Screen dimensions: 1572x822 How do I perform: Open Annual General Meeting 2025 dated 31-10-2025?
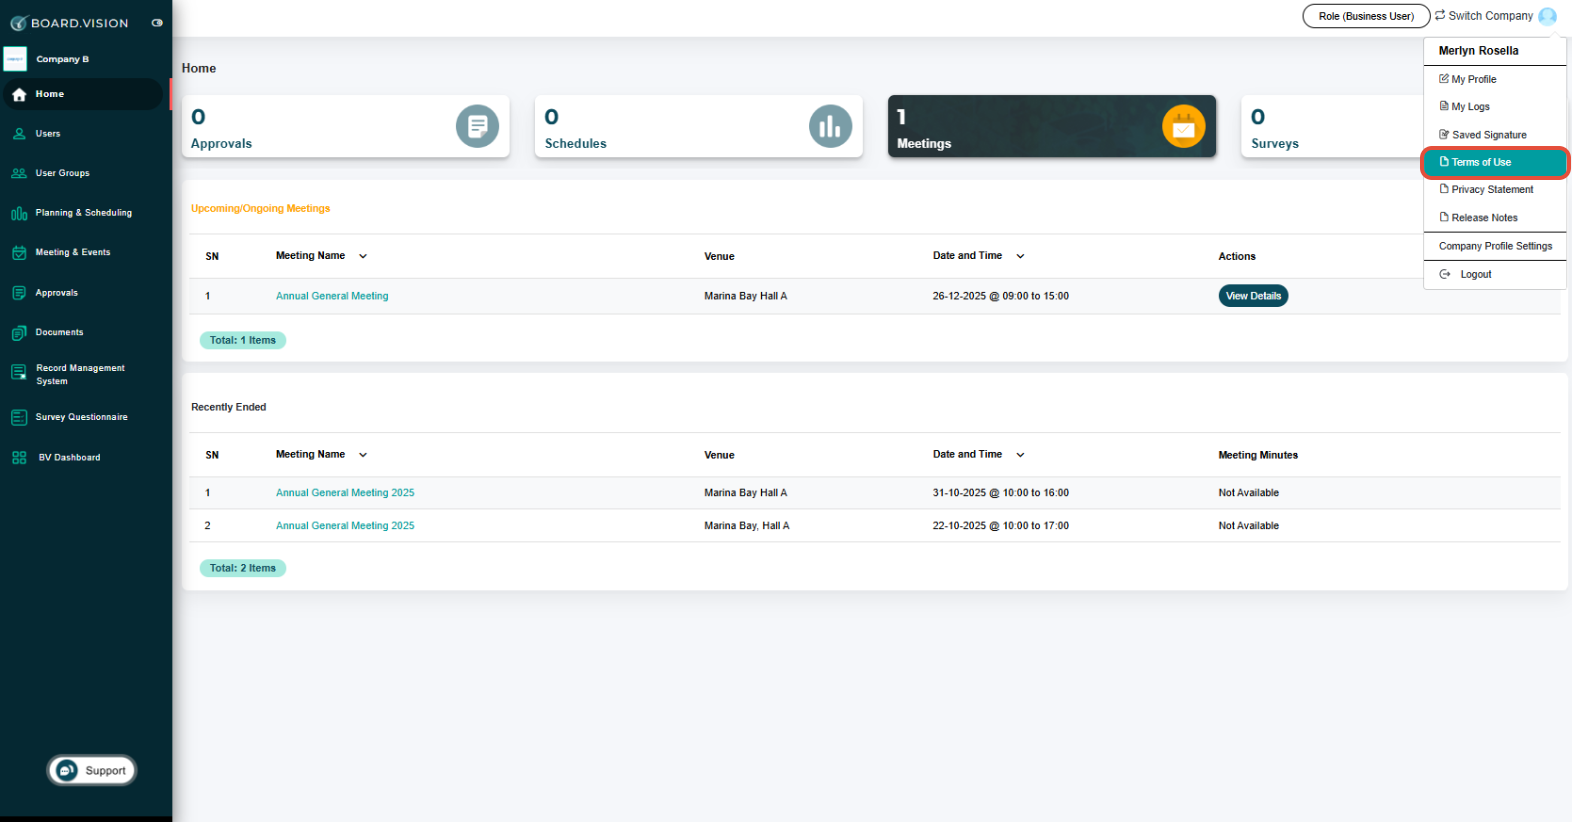[x=345, y=493]
